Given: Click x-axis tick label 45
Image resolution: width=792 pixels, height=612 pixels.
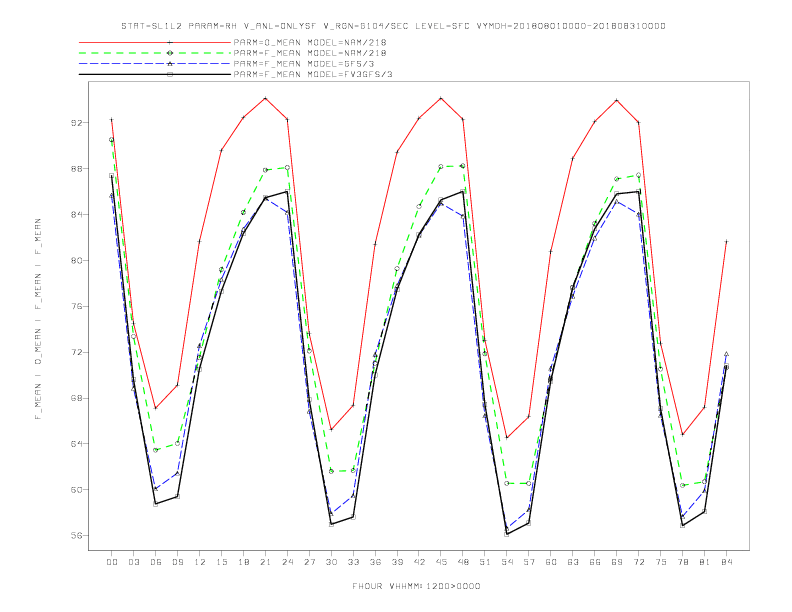Looking at the screenshot, I should pyautogui.click(x=441, y=562).
